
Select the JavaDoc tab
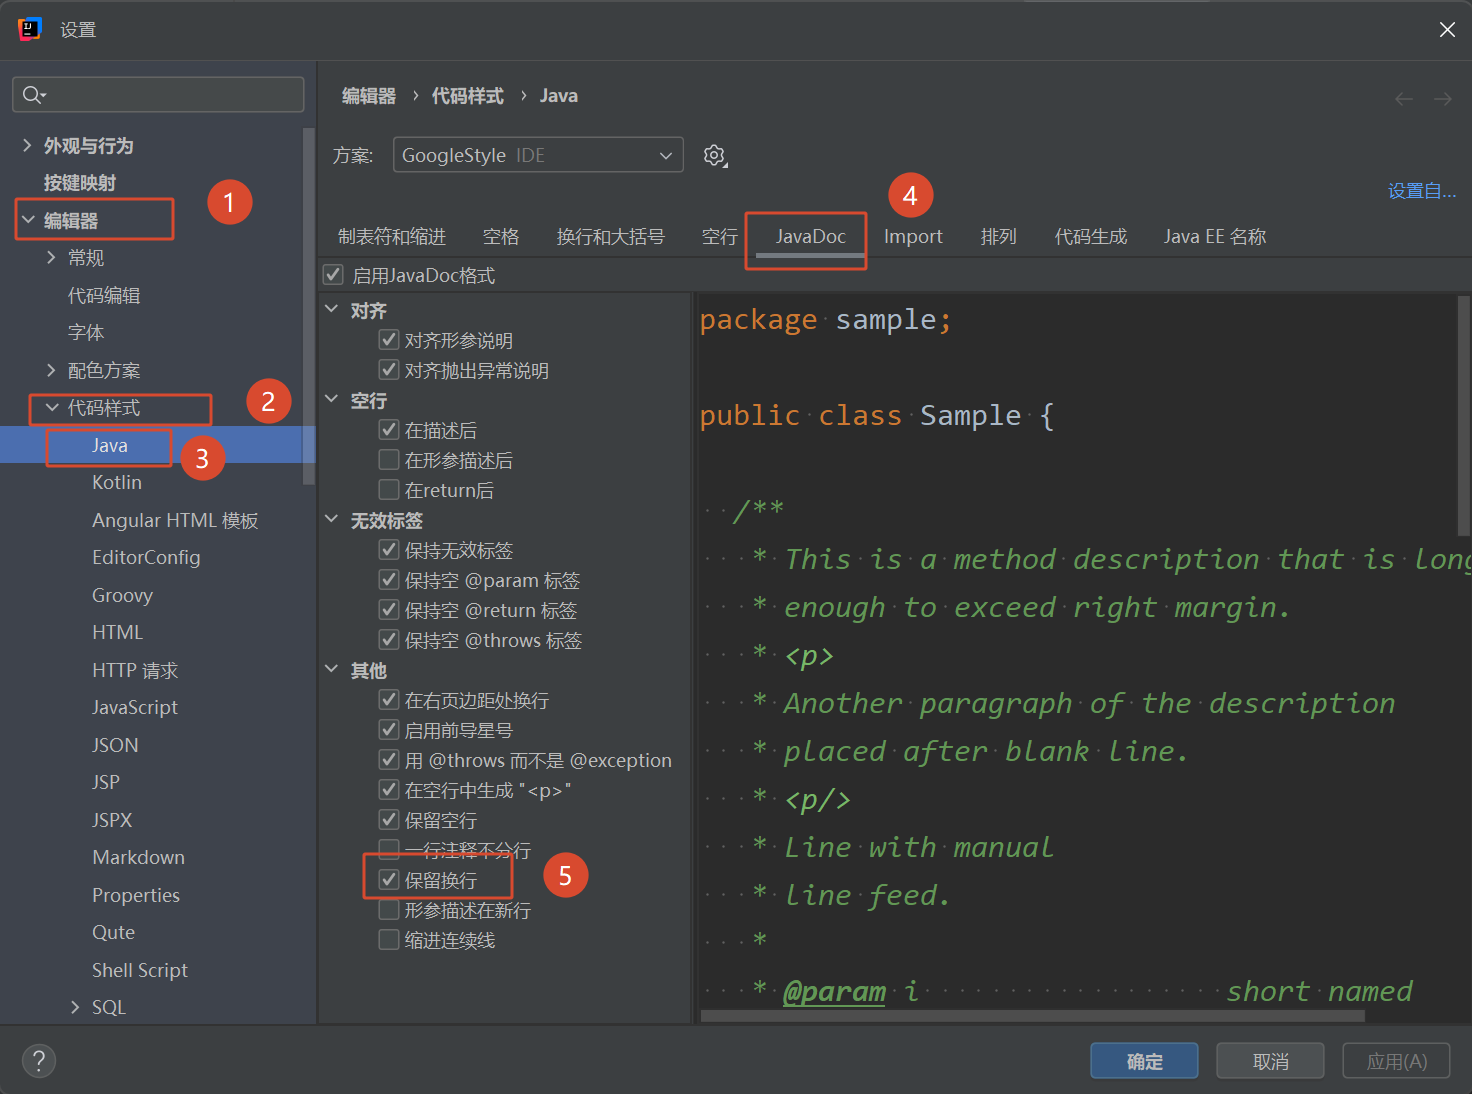pyautogui.click(x=811, y=237)
